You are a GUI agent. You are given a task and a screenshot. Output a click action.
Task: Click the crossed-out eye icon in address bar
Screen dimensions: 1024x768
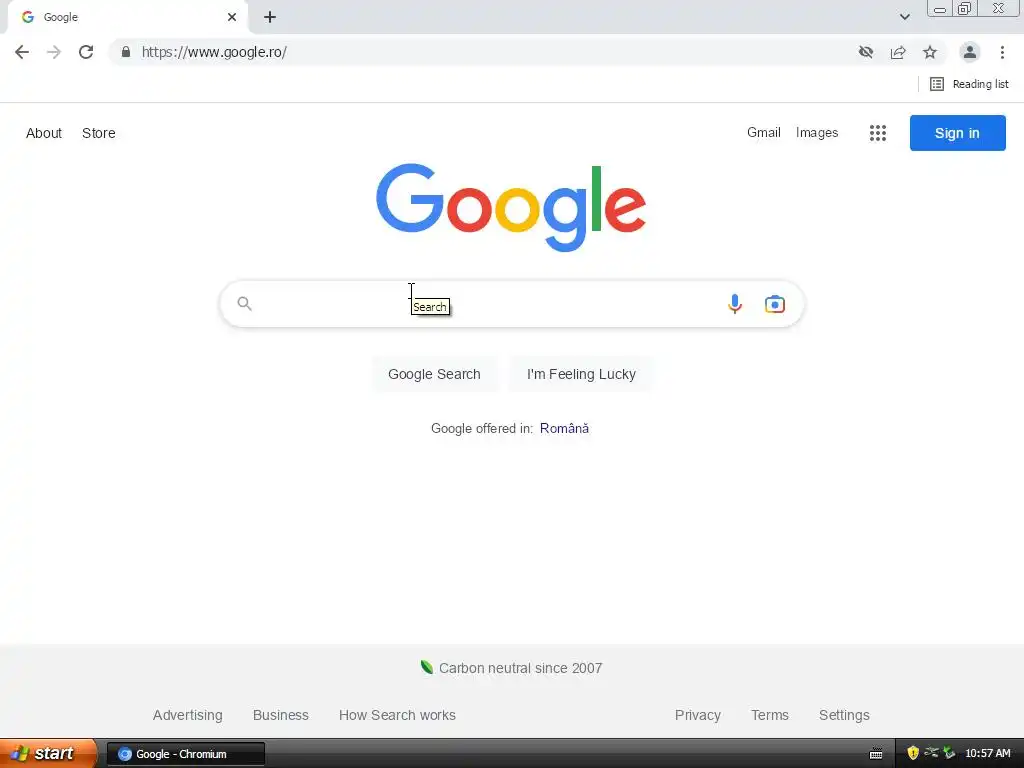point(866,52)
